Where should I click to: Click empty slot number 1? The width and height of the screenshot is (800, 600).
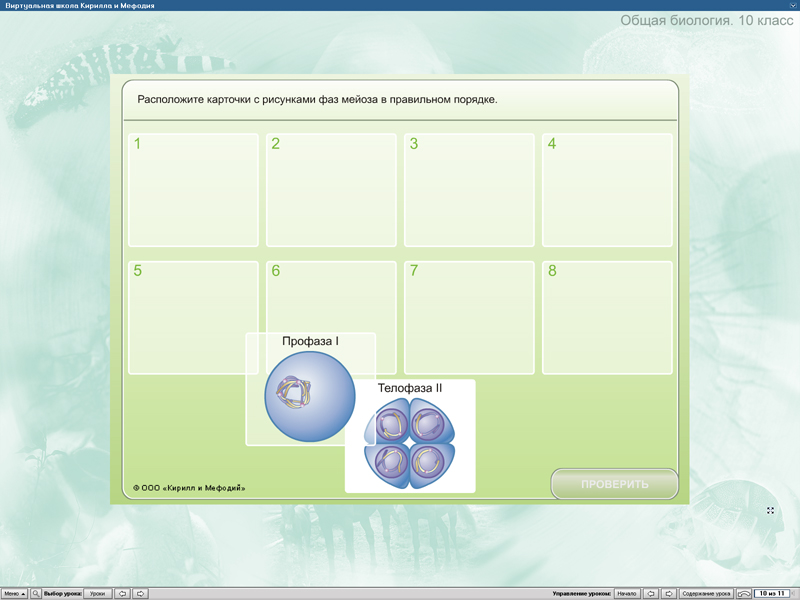(193, 190)
